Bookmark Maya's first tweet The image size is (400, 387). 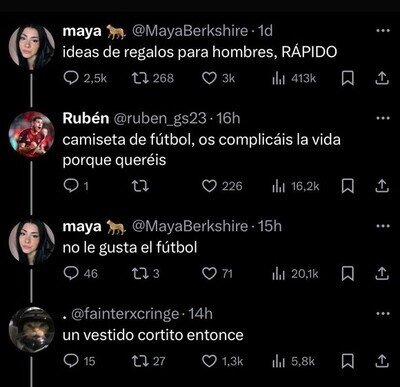tap(348, 79)
